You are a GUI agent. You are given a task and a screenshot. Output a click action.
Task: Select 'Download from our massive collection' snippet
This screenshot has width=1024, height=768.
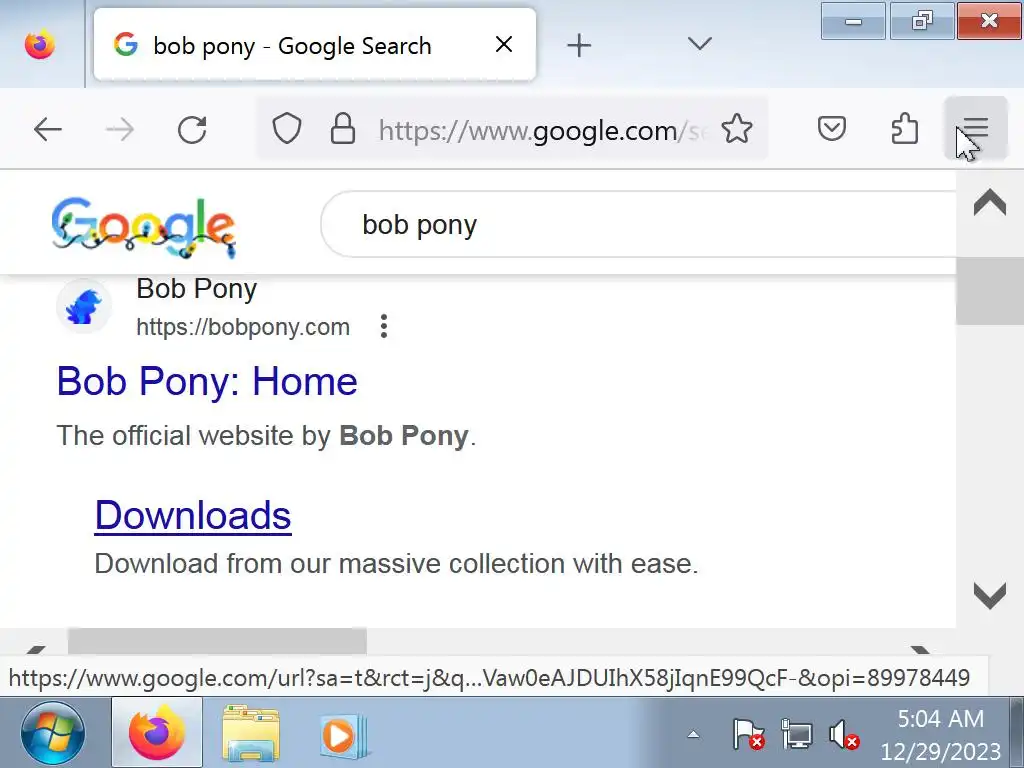[x=396, y=564]
